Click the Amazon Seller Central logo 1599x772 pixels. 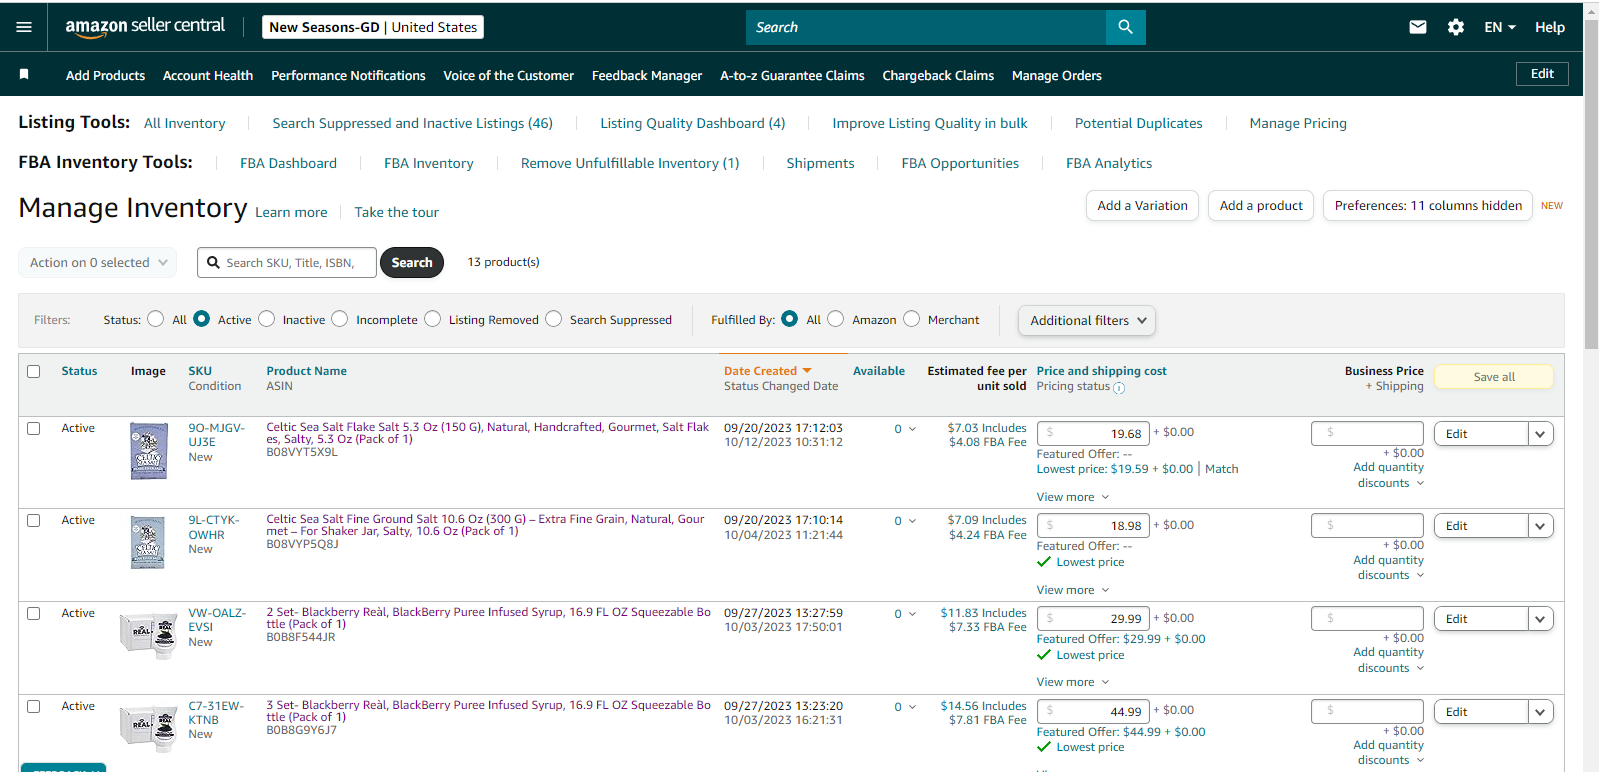(145, 27)
